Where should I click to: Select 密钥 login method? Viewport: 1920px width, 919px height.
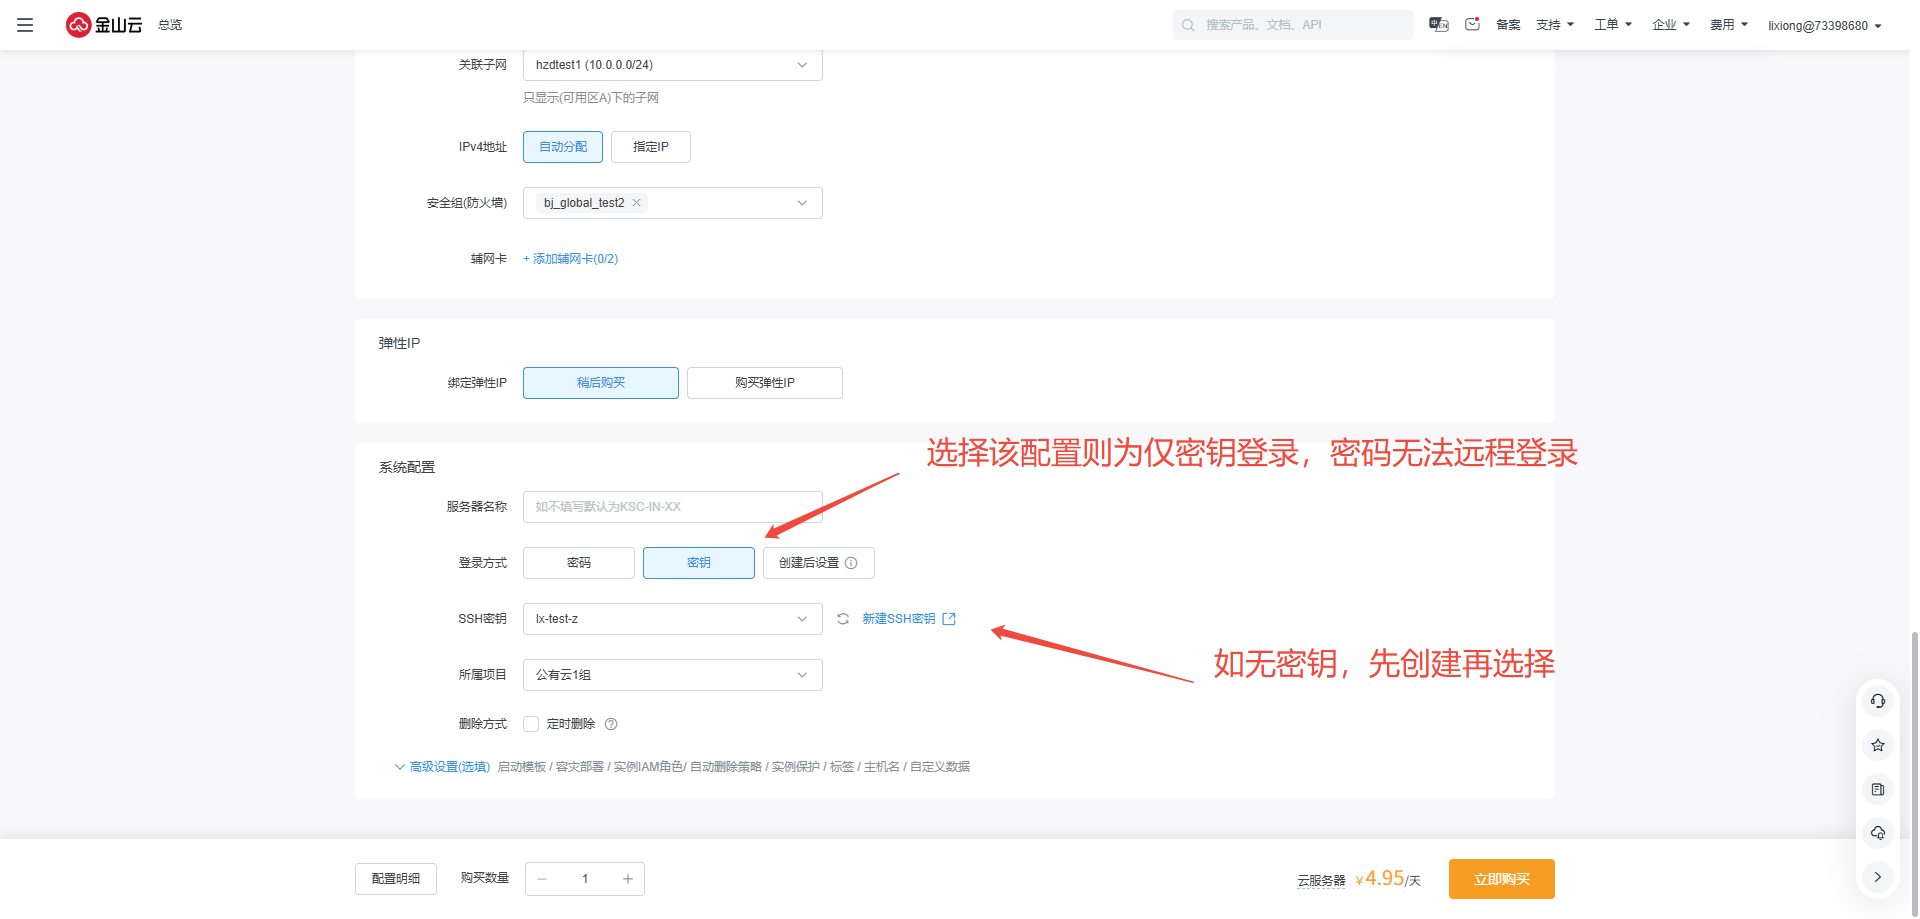699,563
